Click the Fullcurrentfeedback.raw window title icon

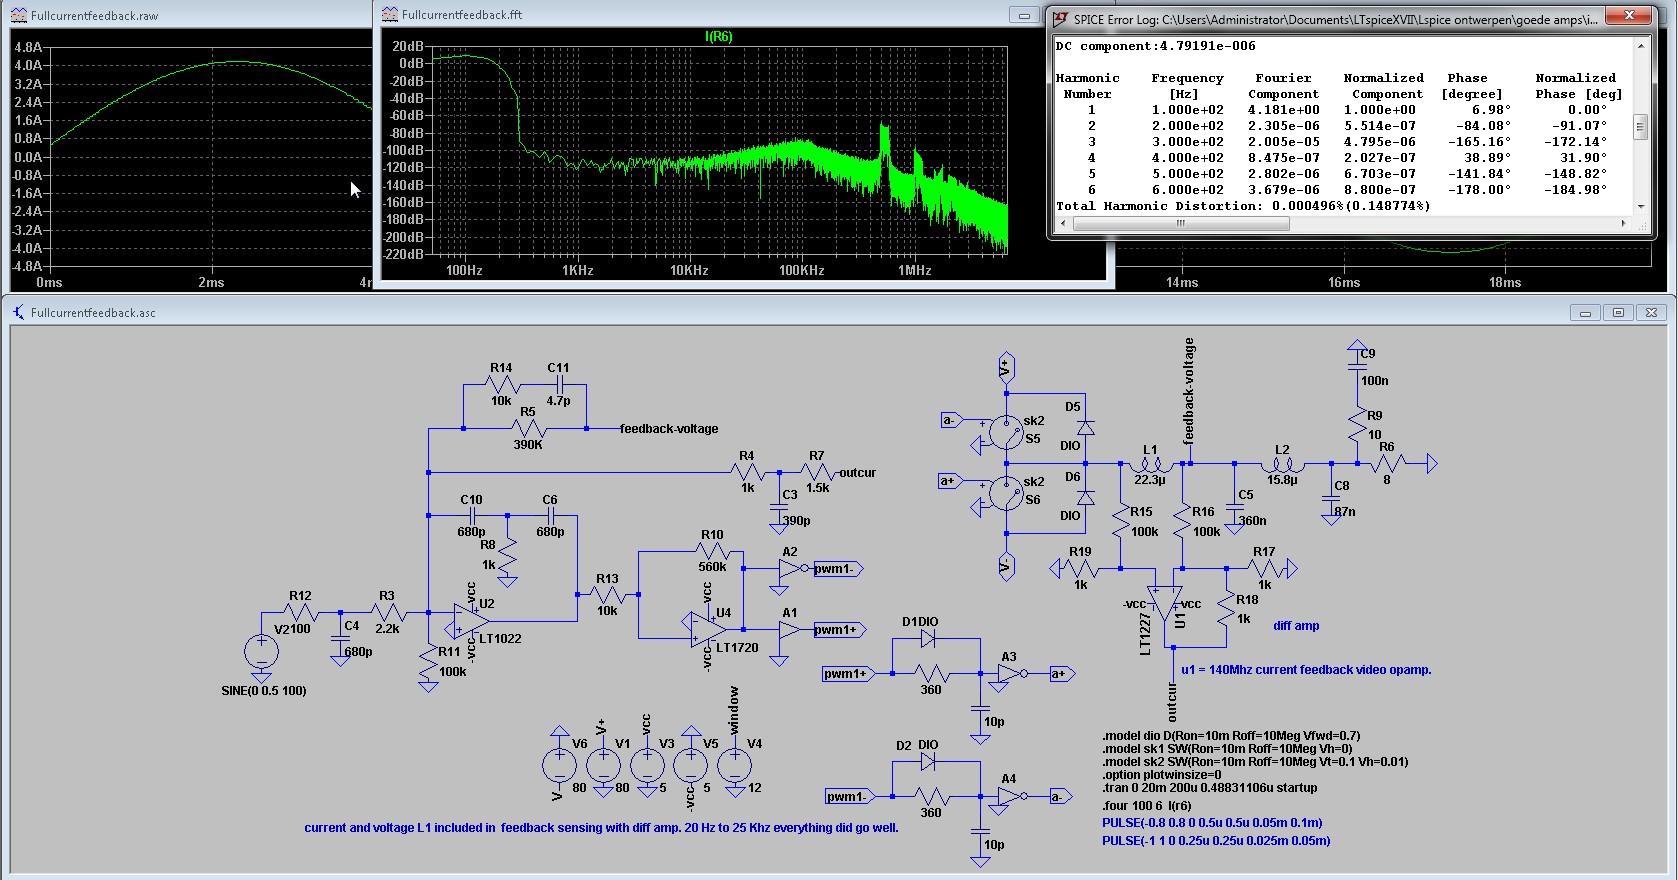pos(19,15)
